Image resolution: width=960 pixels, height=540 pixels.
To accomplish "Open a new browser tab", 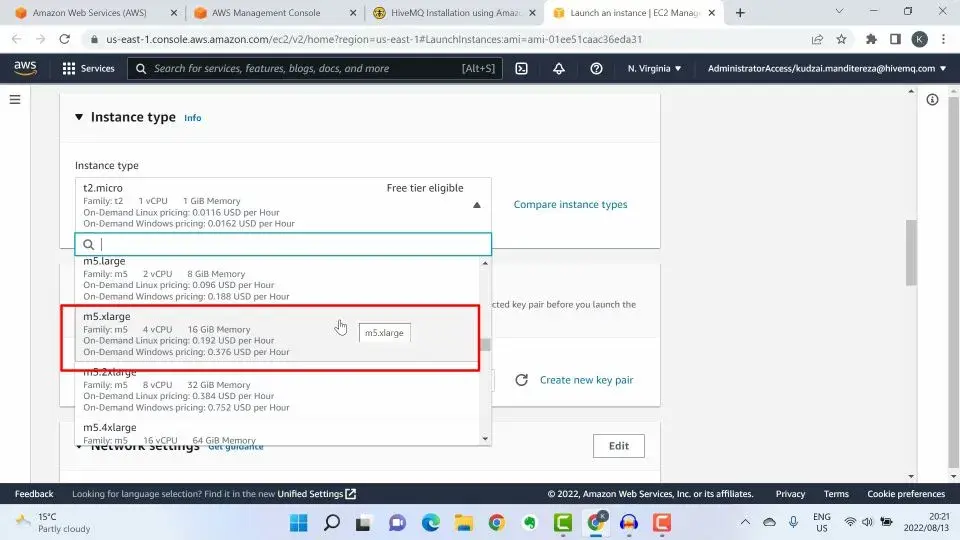I will [740, 13].
